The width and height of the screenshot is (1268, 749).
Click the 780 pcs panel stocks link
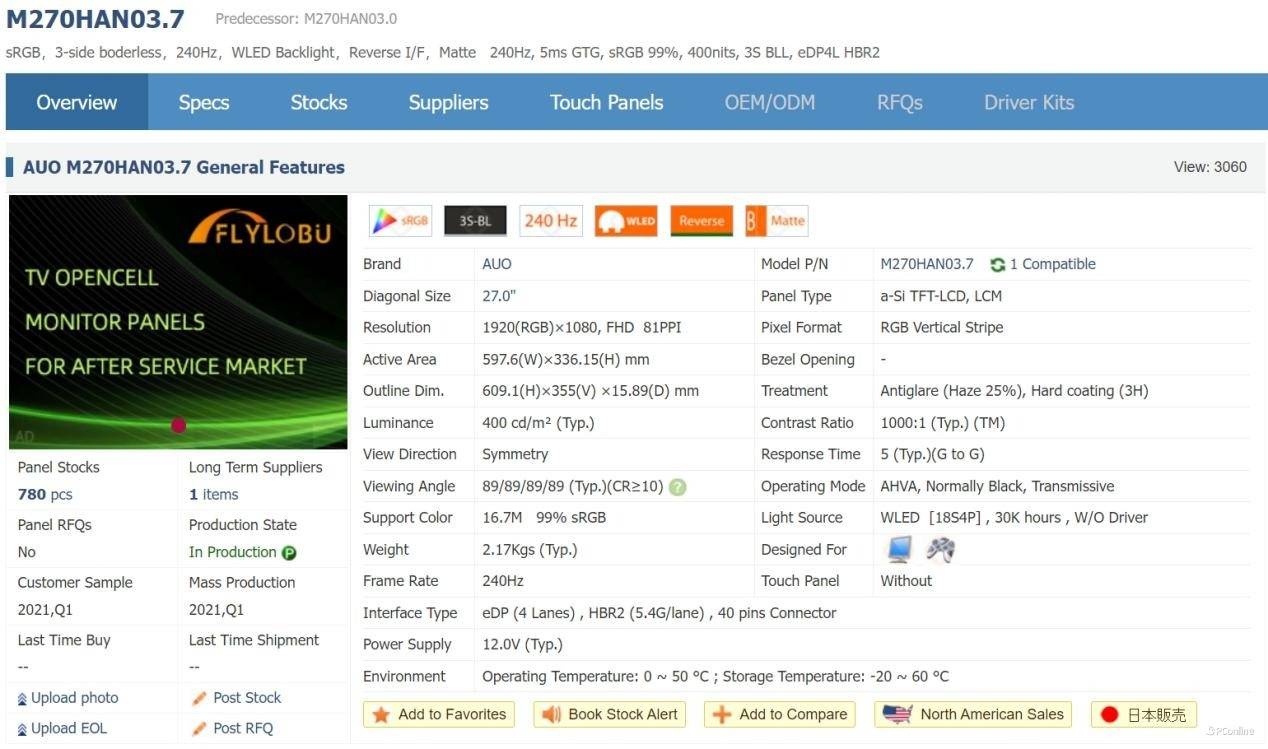pyautogui.click(x=45, y=494)
